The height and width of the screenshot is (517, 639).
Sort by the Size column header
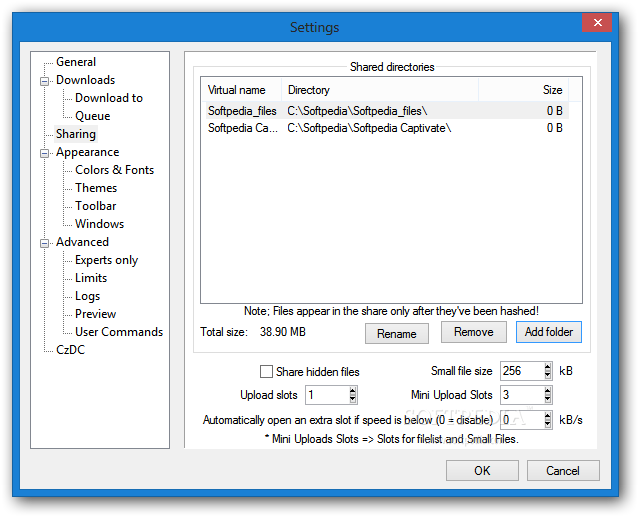click(523, 90)
